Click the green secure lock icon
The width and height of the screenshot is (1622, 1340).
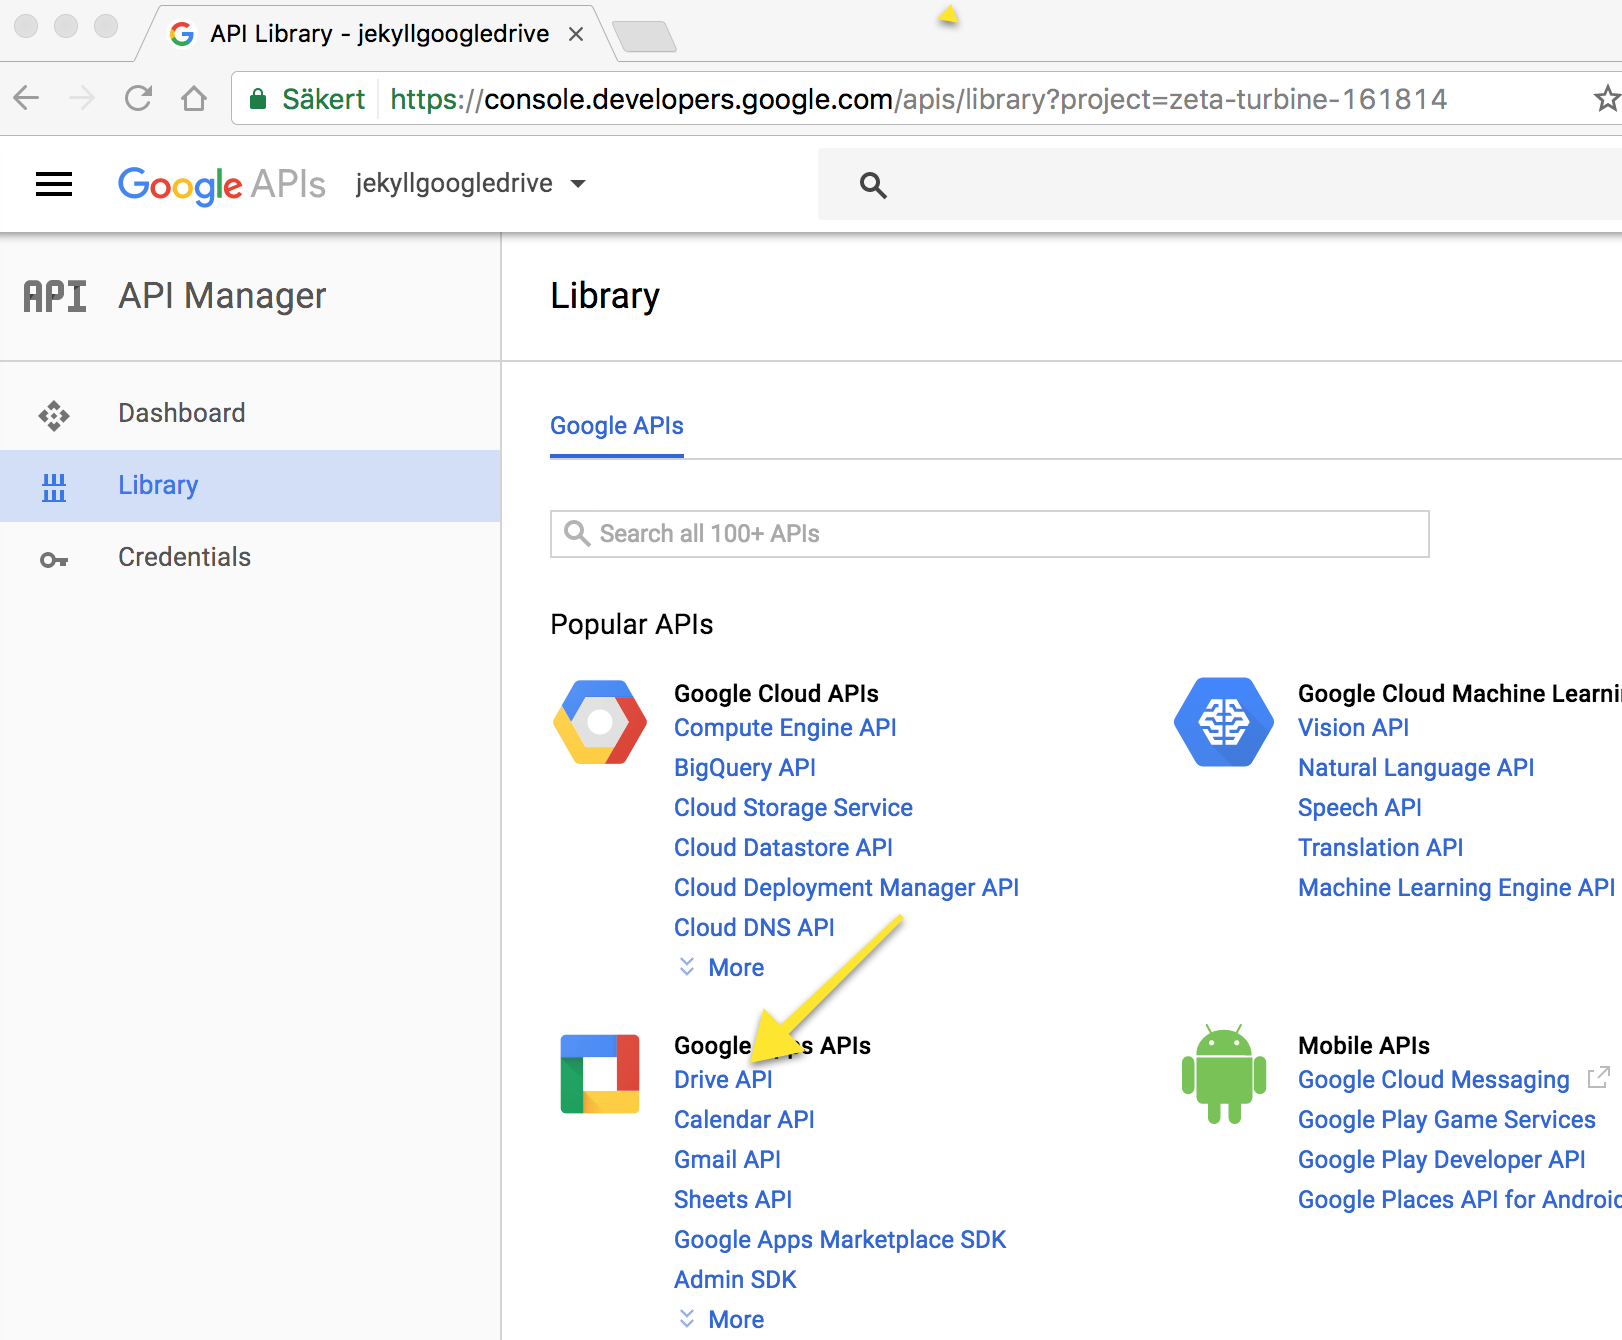(x=258, y=98)
